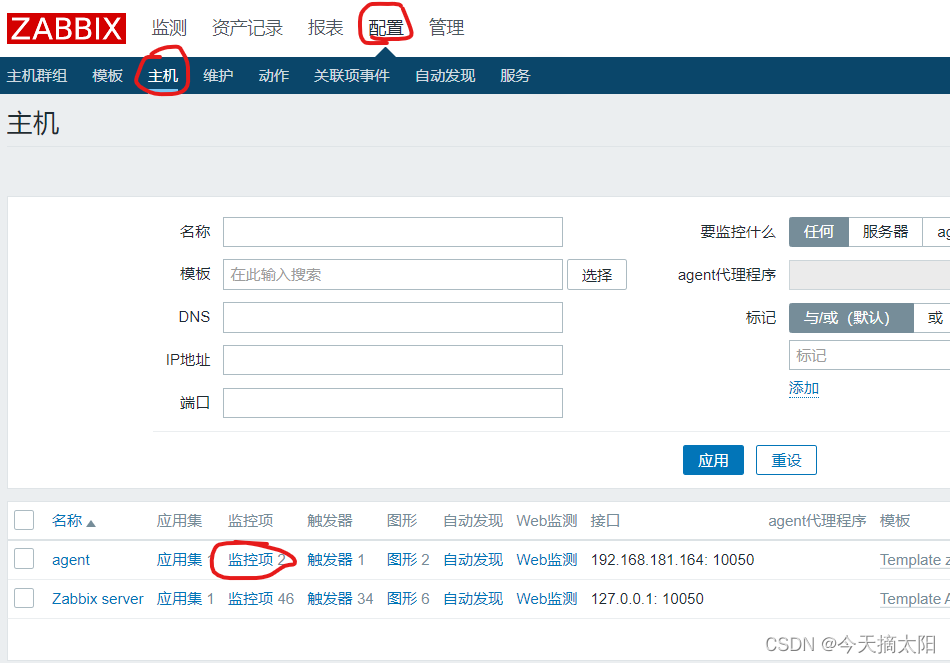
Task: Go to 维护 submenu tab
Action: (x=218, y=76)
